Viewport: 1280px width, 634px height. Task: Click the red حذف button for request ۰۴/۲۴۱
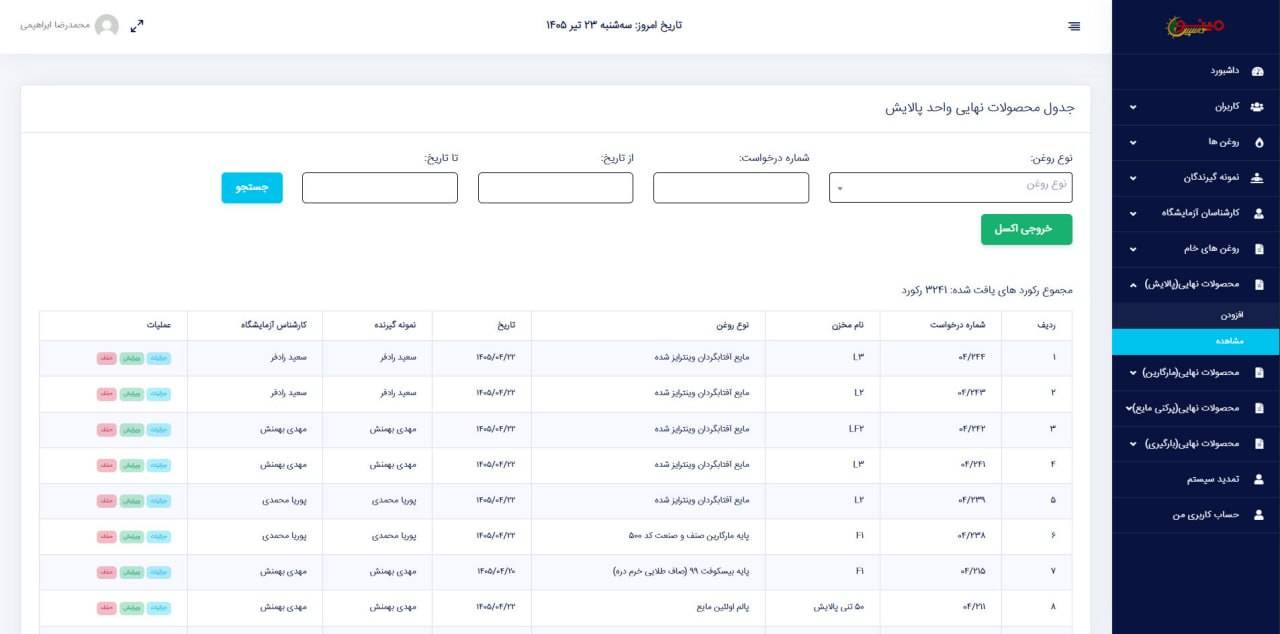(107, 465)
